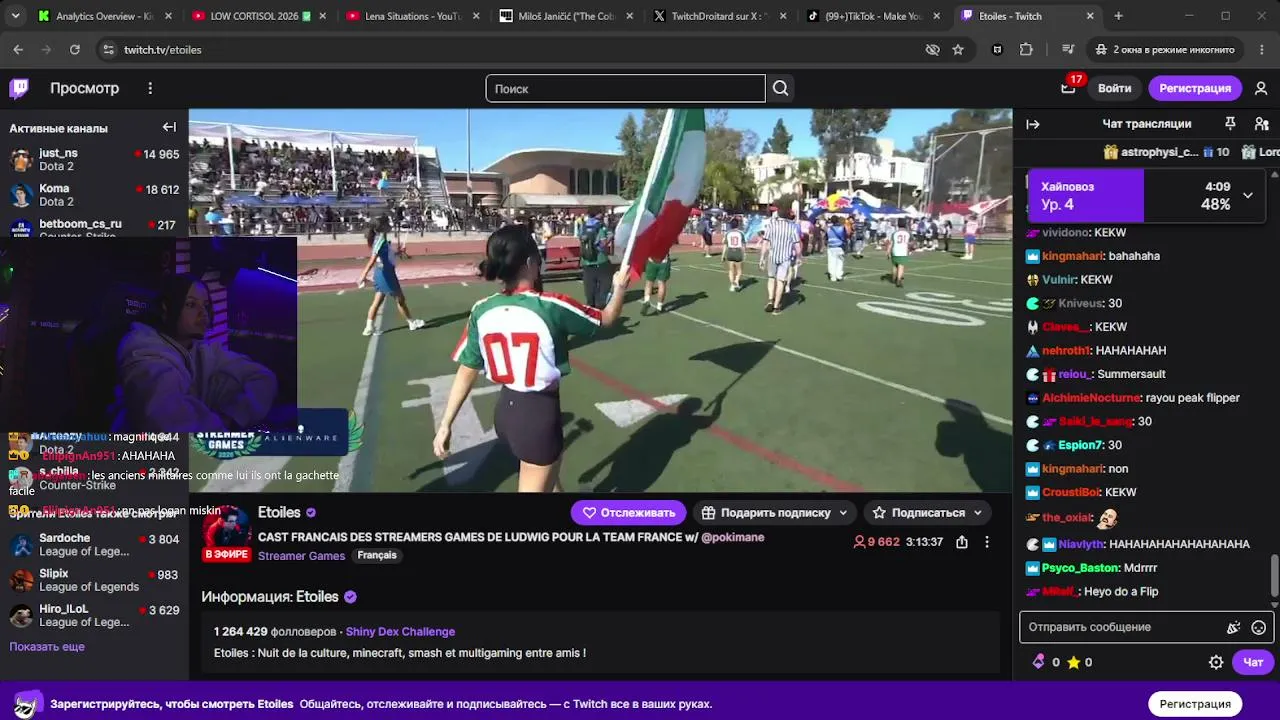The height and width of the screenshot is (720, 1280).
Task: Expand the Хайповоз hype train details
Action: 1248,195
